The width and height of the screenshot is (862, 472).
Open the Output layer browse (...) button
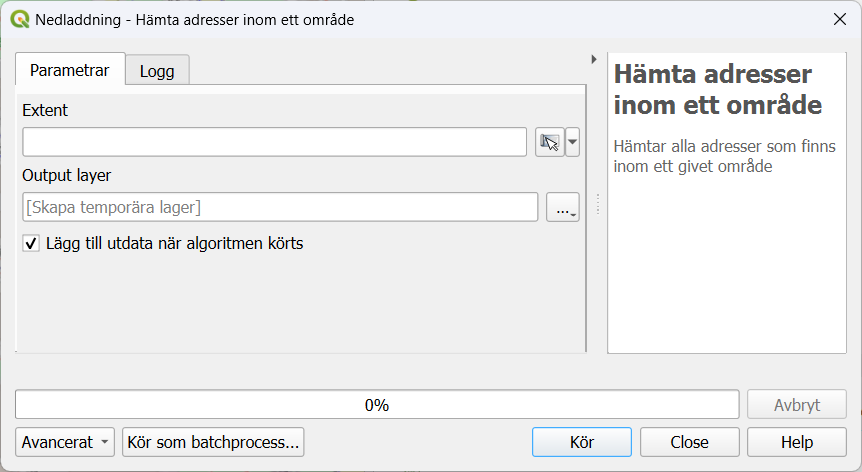click(x=562, y=207)
